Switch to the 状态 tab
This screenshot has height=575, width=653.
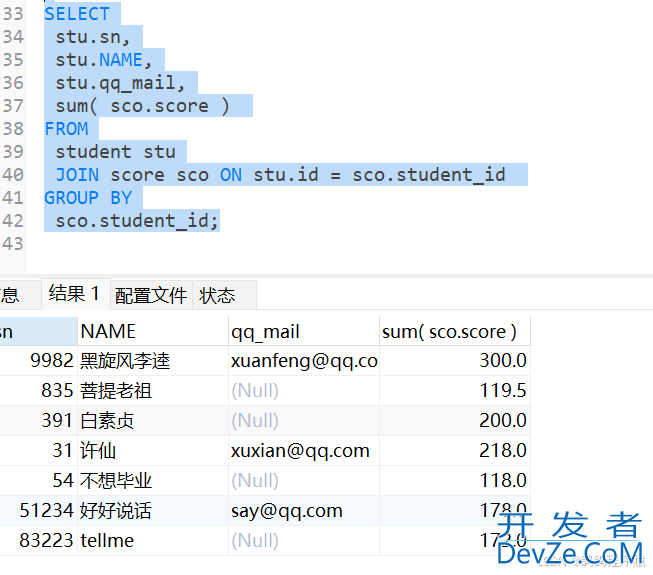tap(224, 296)
